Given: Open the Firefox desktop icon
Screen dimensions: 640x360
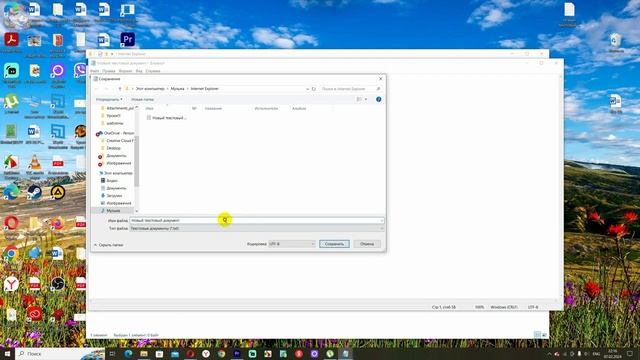Looking at the screenshot, I should (x=58, y=223).
